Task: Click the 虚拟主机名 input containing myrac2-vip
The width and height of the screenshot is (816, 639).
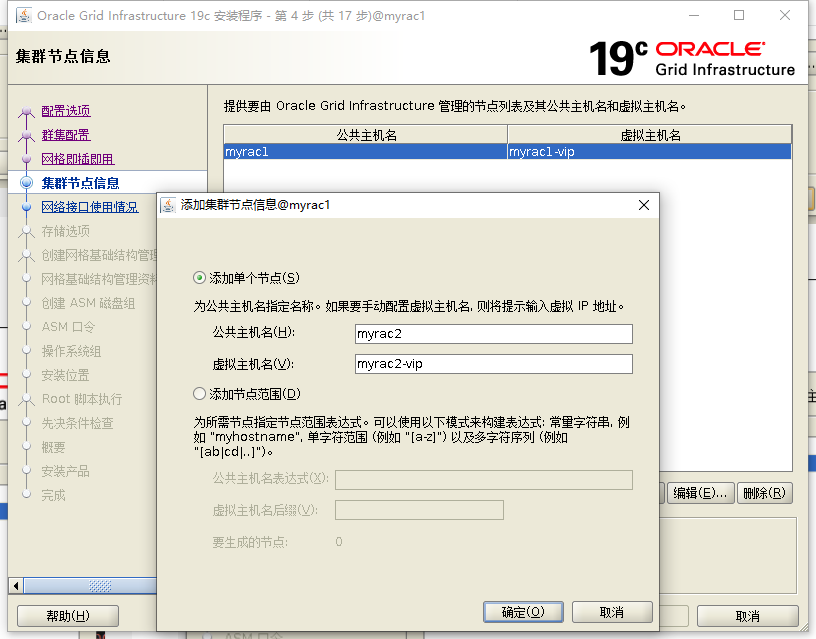Action: pyautogui.click(x=493, y=362)
